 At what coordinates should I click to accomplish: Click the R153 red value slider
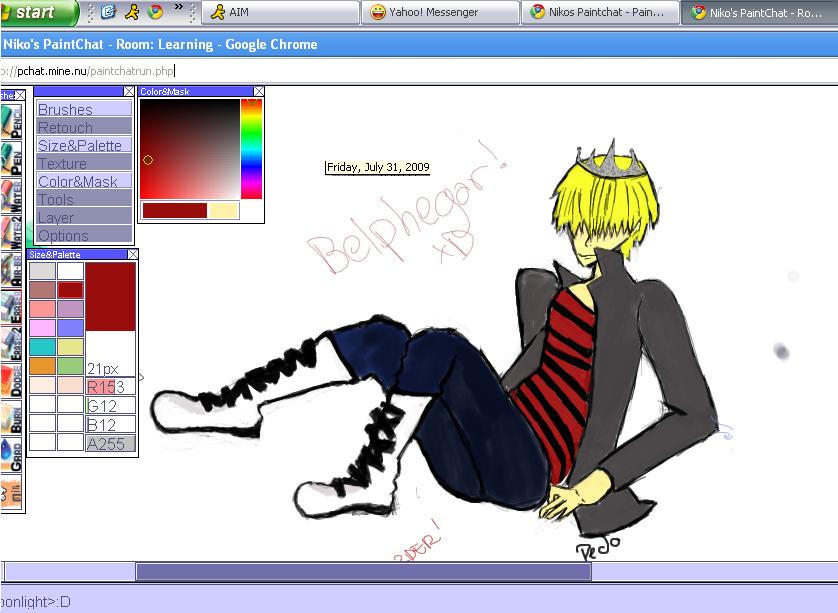(111, 386)
